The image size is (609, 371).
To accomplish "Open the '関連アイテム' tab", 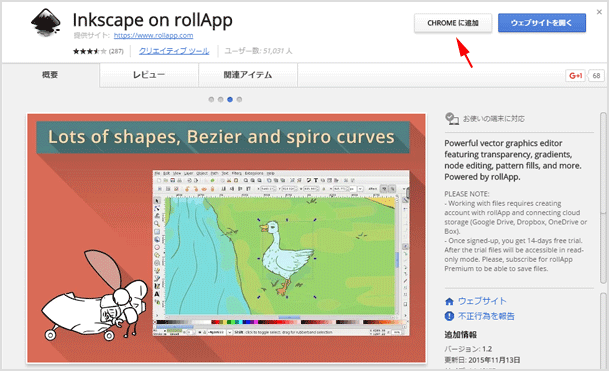I will tap(248, 75).
